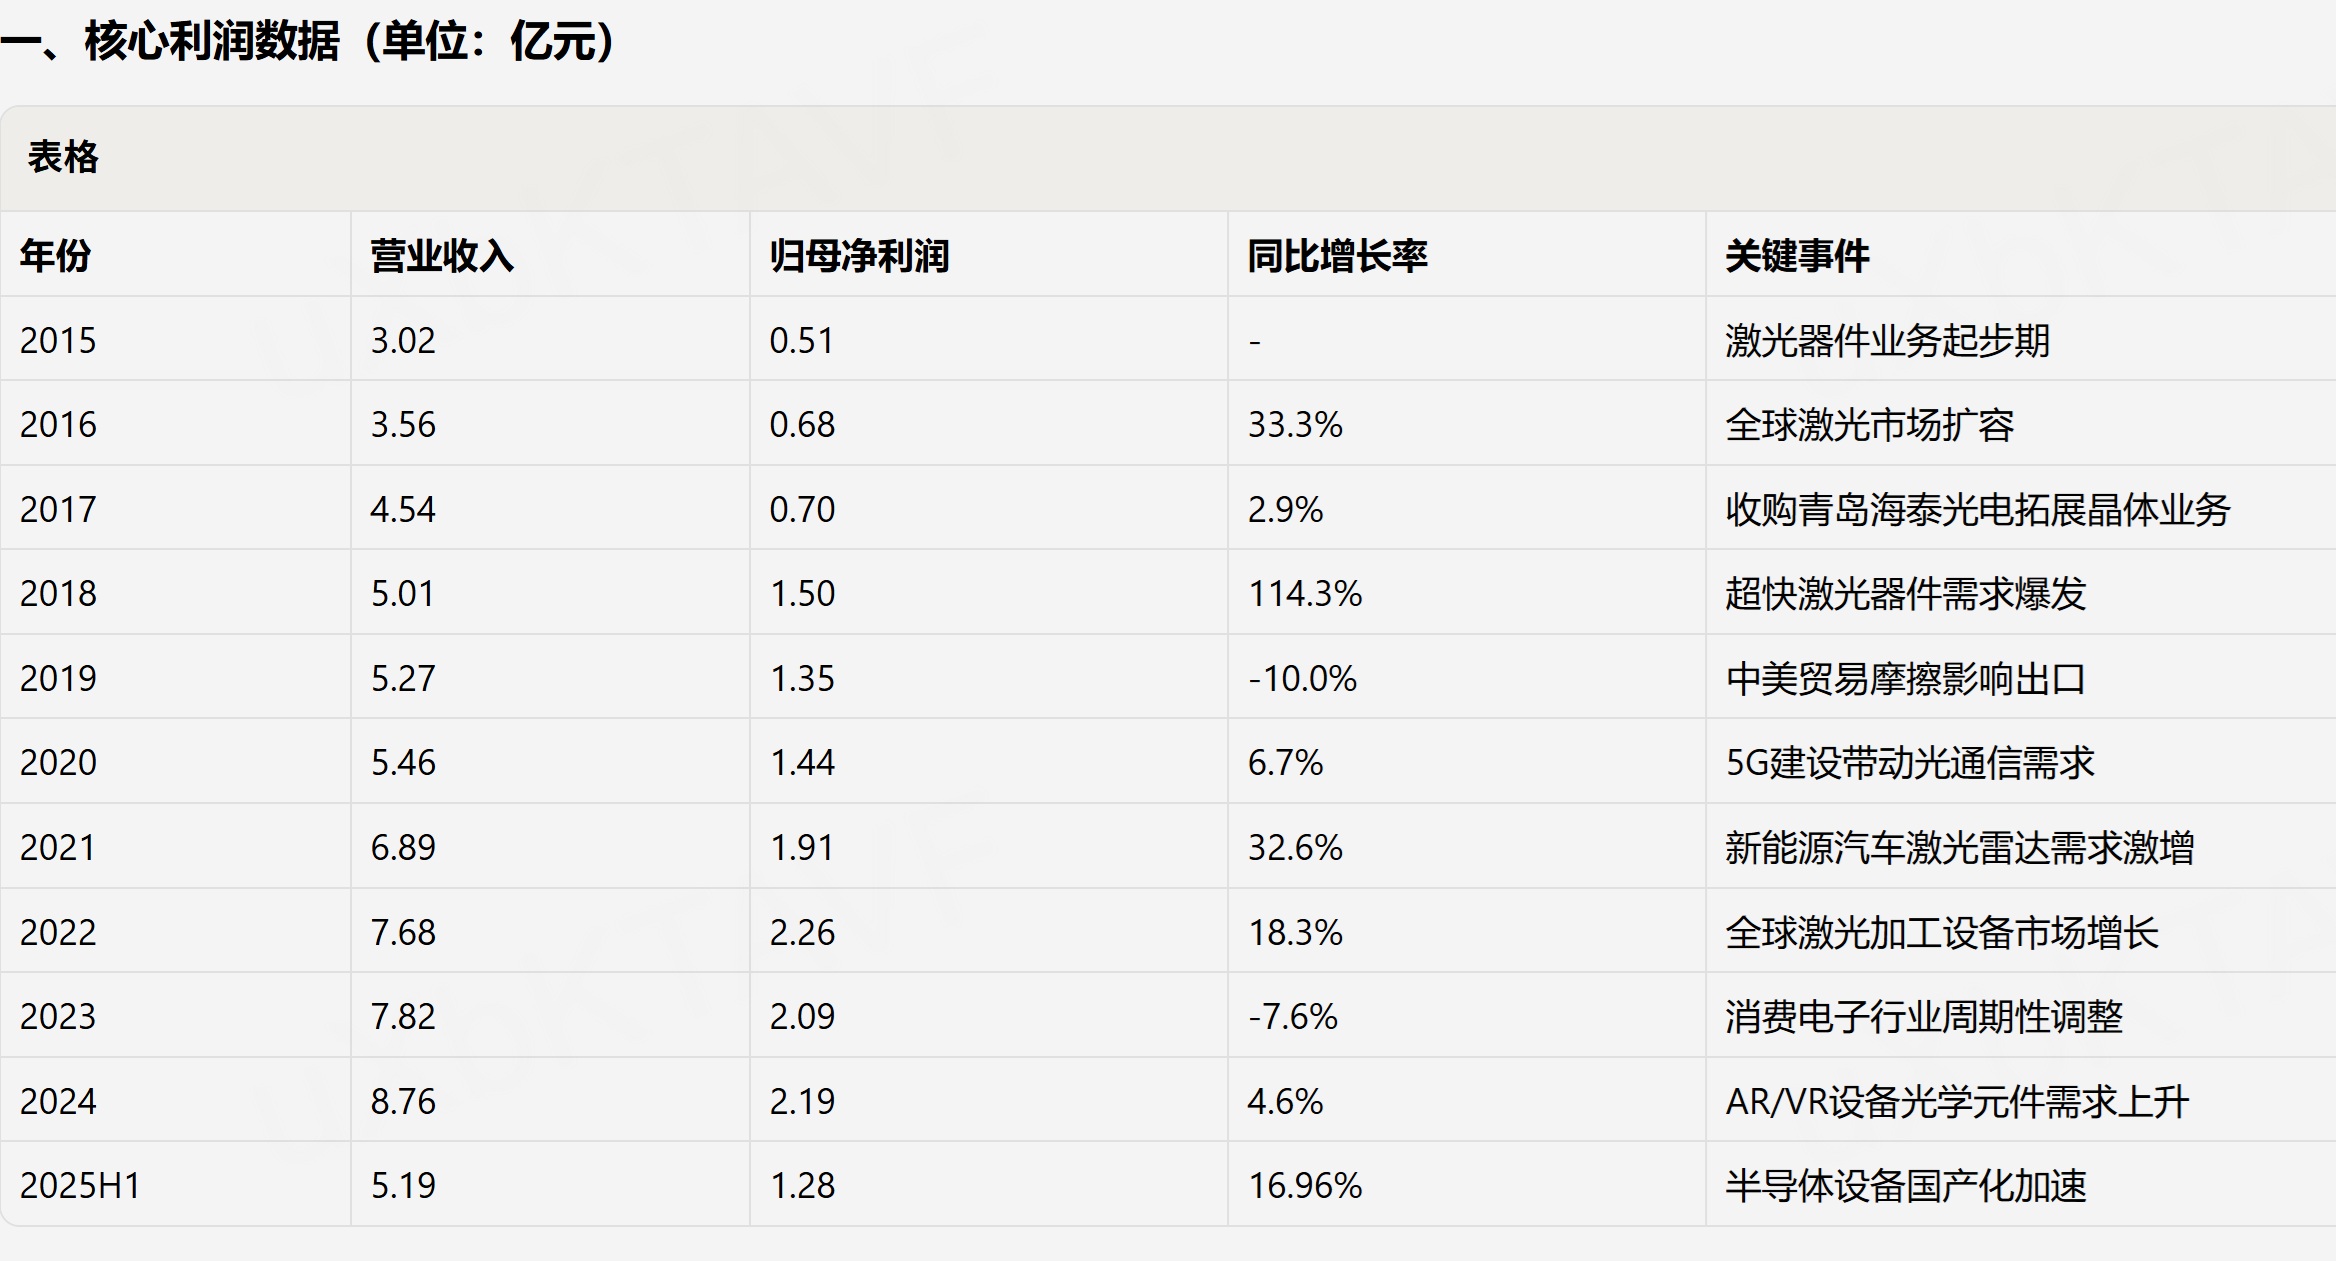Screen dimensions: 2336x1261
Task: Select the 114.3% growth rate cell
Action: pyautogui.click(x=1305, y=593)
